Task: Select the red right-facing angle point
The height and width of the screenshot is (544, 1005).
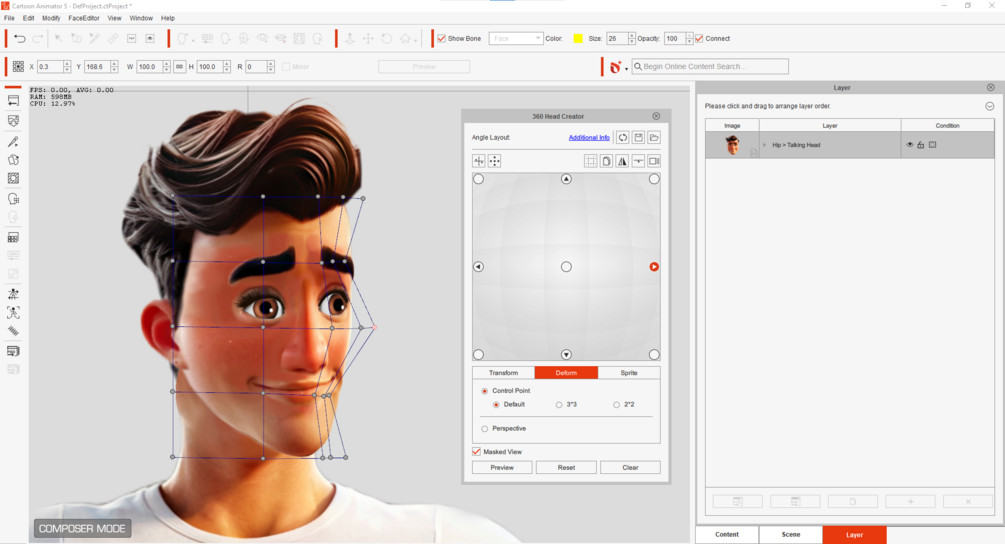Action: tap(654, 267)
